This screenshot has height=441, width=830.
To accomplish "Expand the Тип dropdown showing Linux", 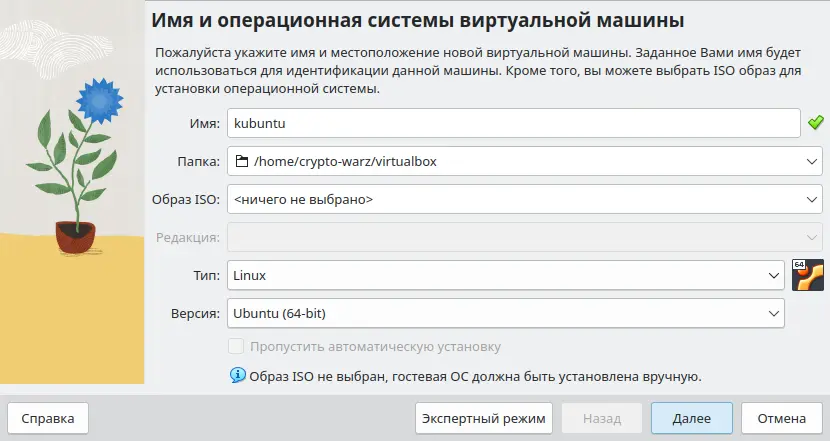I will click(506, 275).
